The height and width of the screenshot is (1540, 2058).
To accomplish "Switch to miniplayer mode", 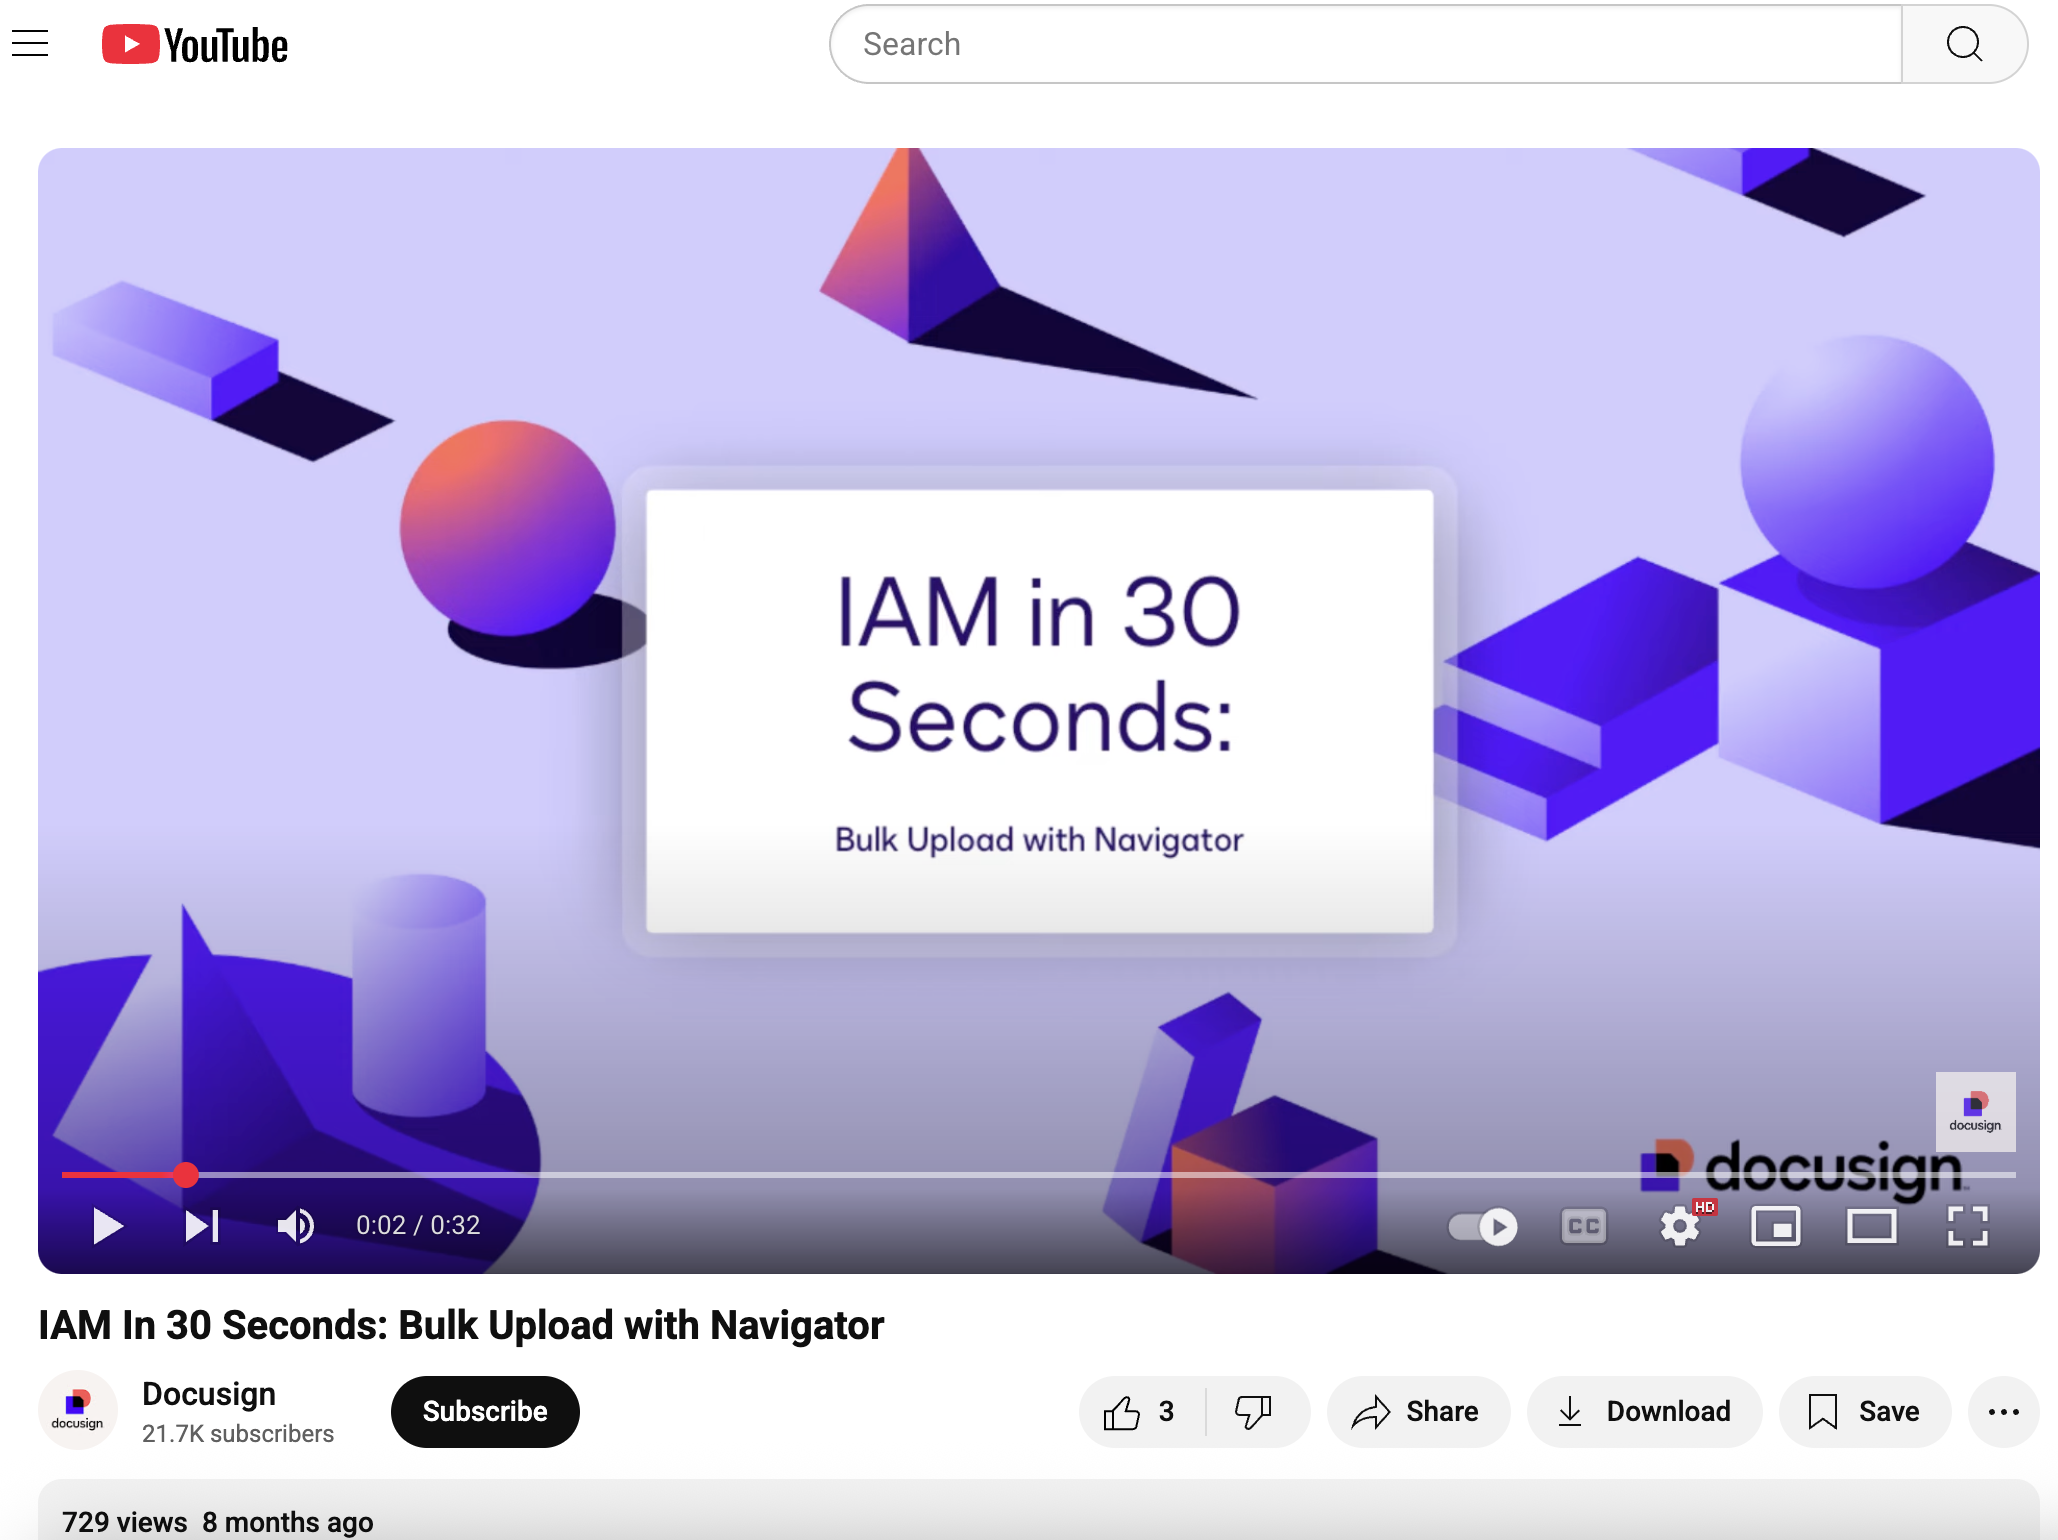I will pyautogui.click(x=1776, y=1226).
